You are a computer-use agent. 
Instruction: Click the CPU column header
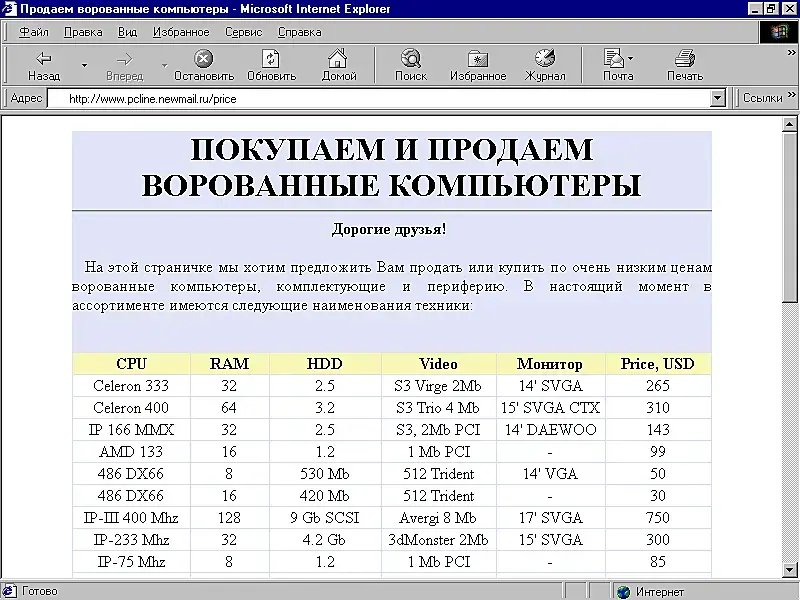point(131,364)
